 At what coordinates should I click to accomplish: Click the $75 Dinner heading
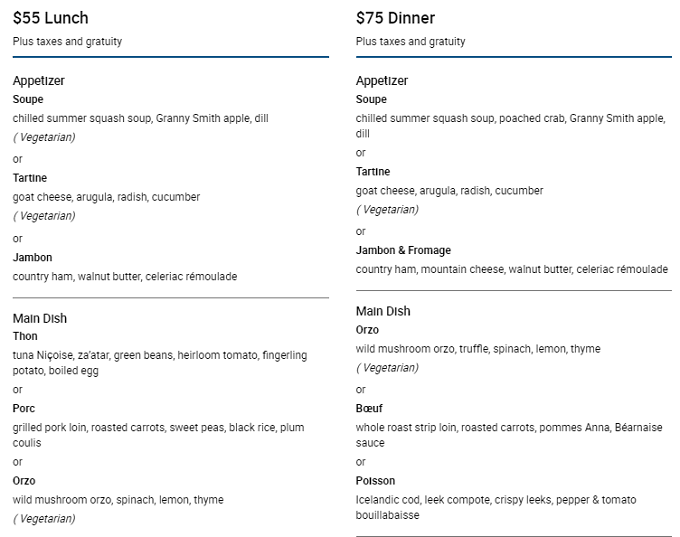click(395, 18)
